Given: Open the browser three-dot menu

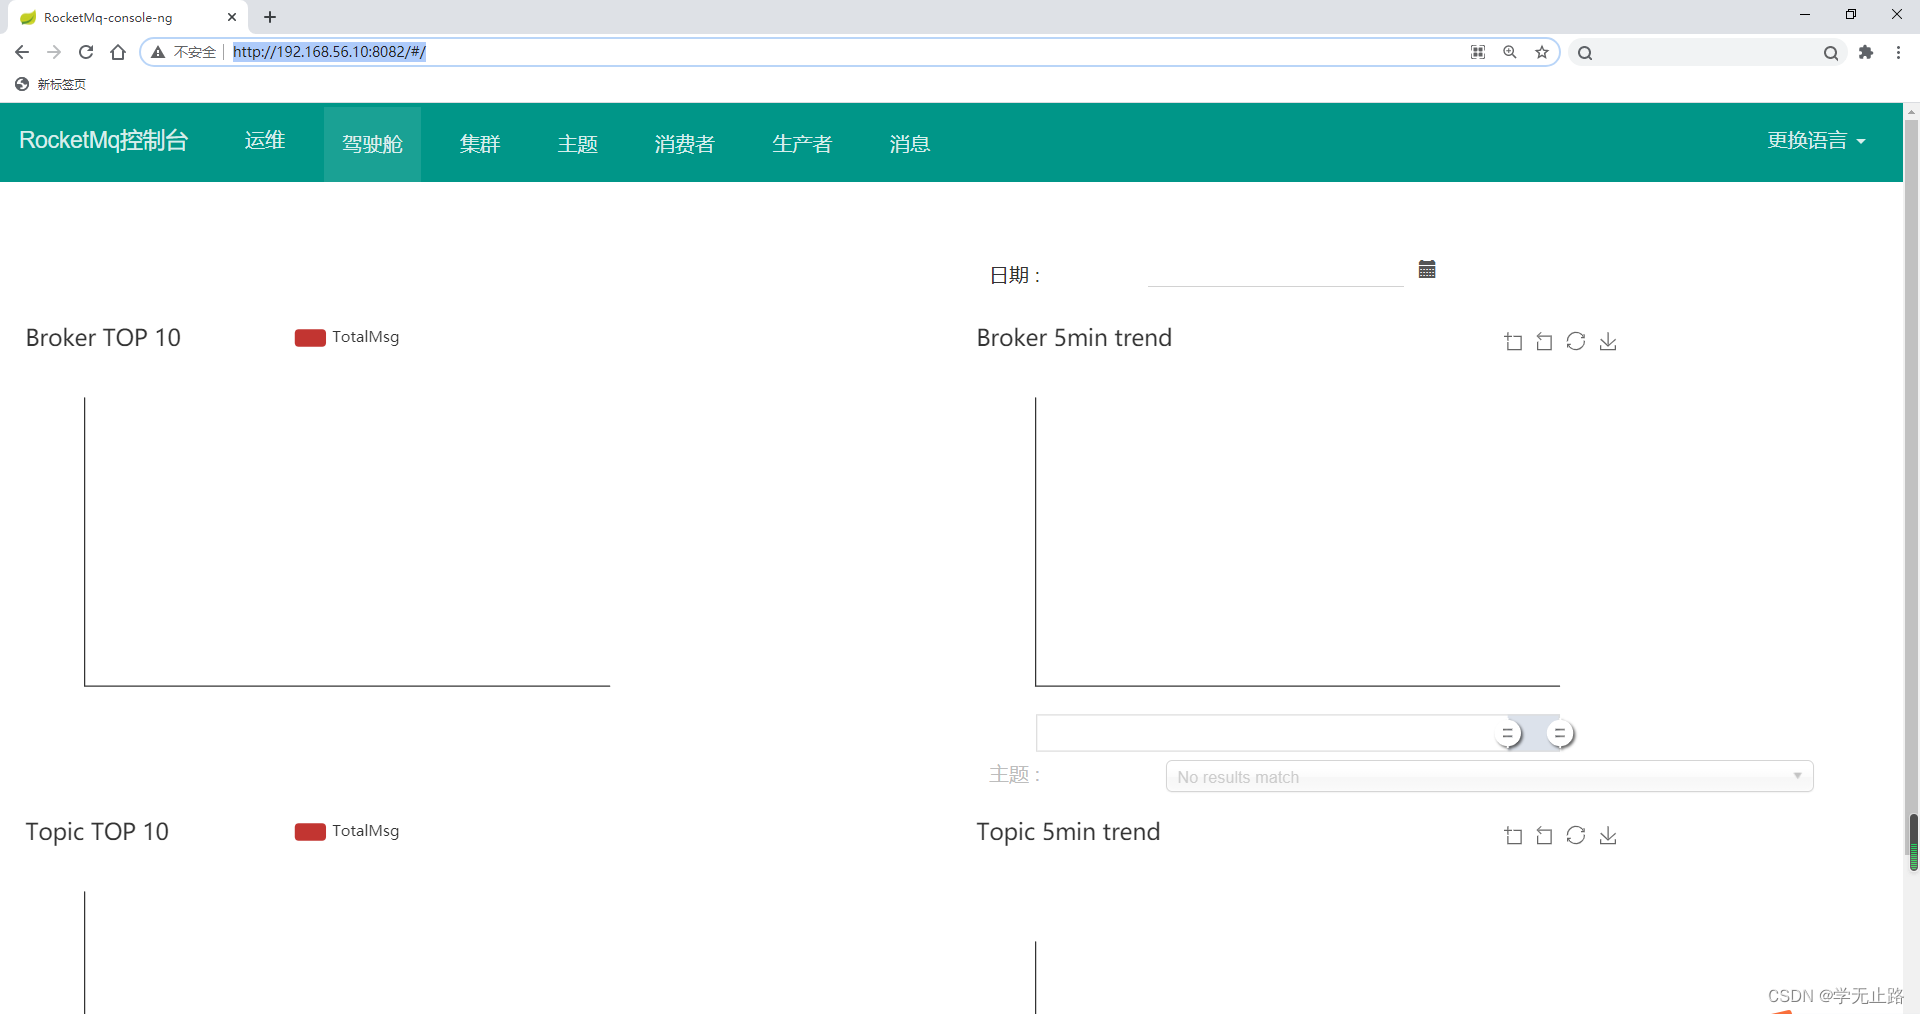Looking at the screenshot, I should tap(1898, 52).
